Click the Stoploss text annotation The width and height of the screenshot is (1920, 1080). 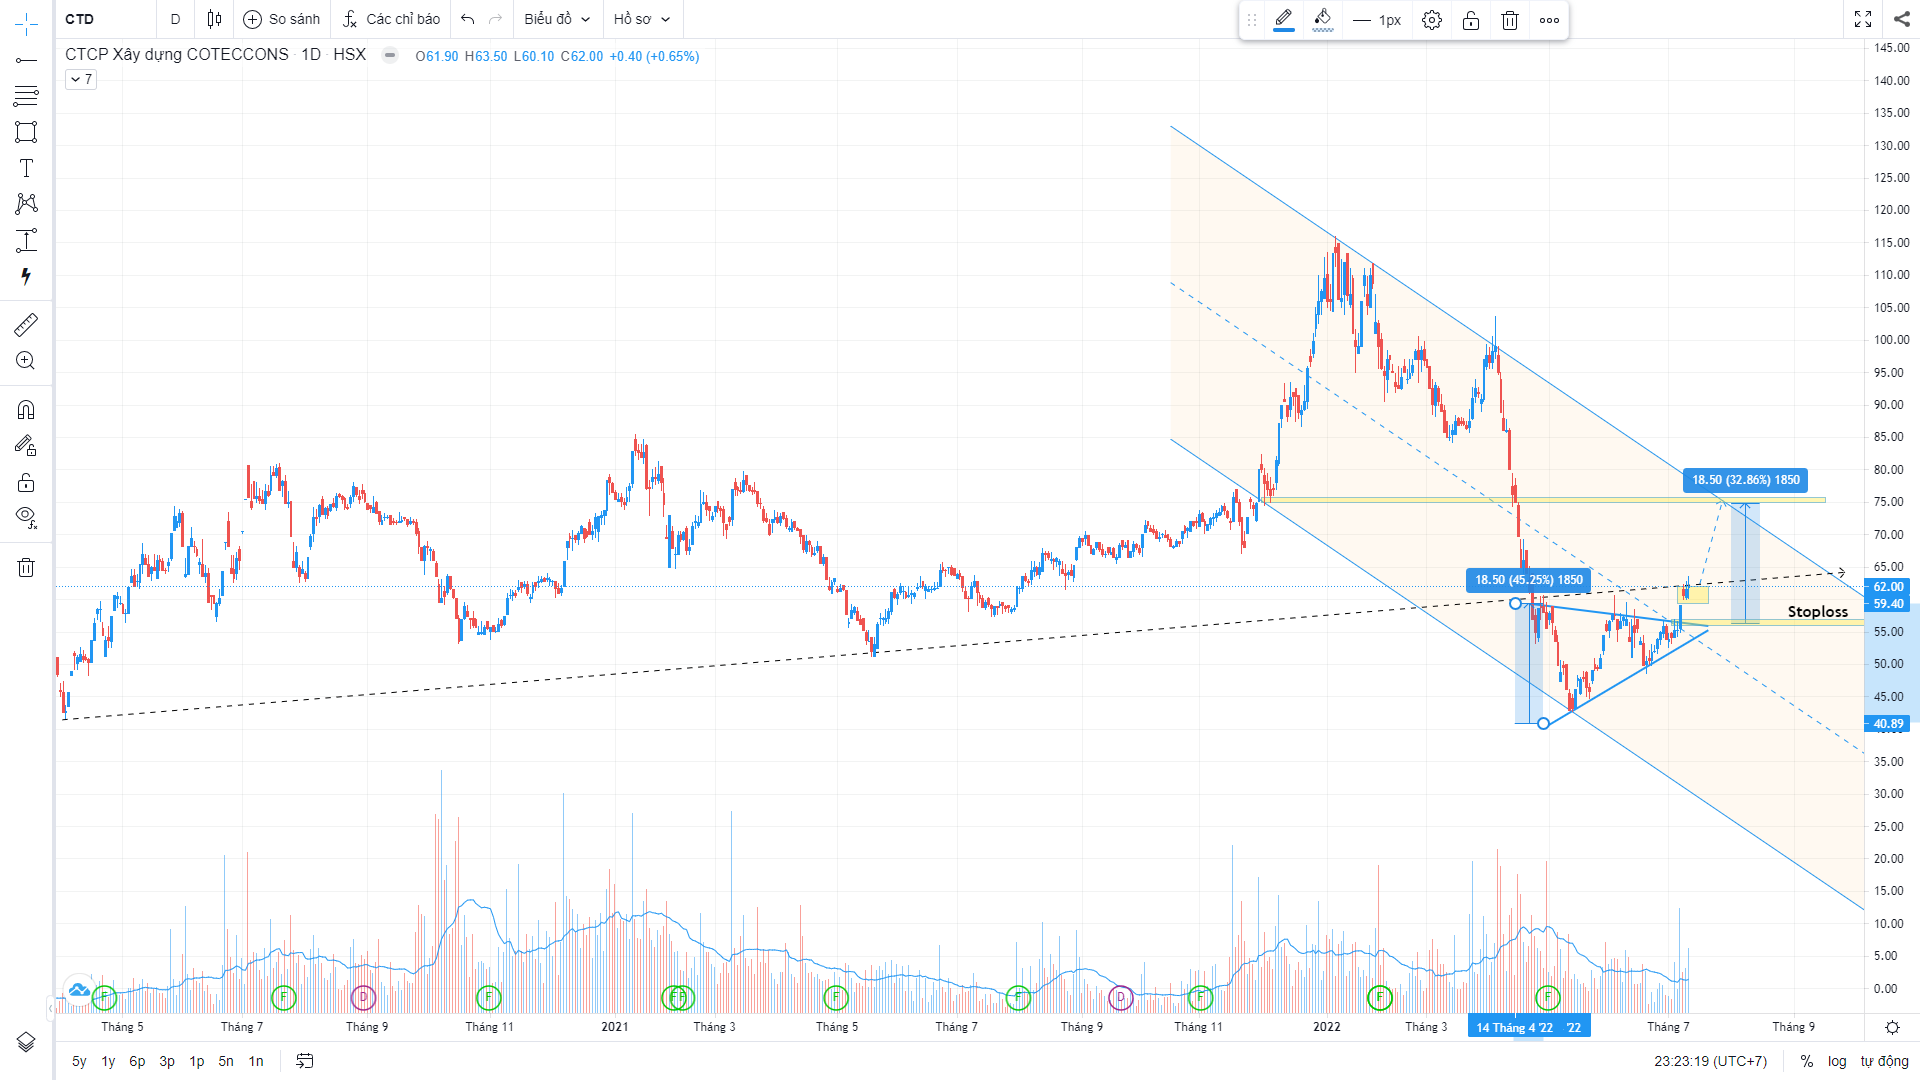pos(1818,612)
